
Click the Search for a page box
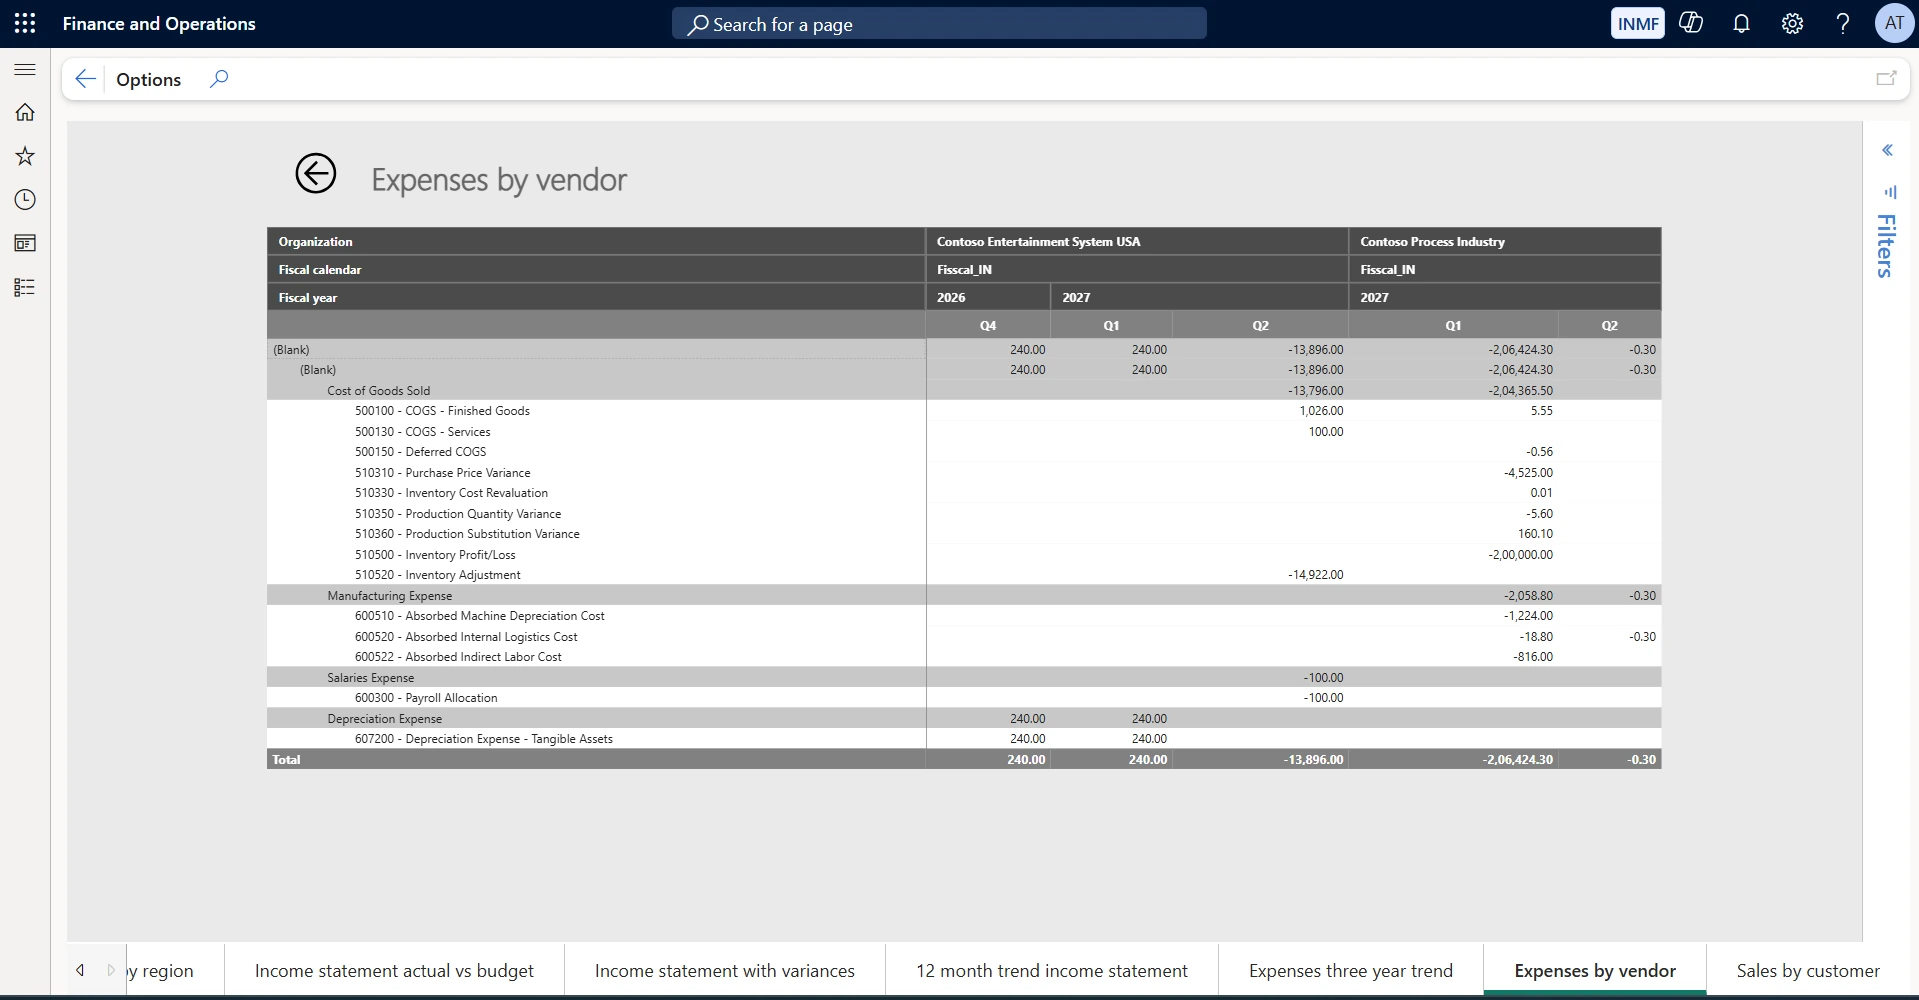[939, 24]
